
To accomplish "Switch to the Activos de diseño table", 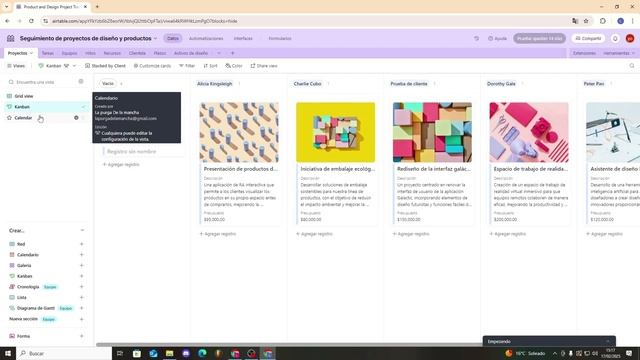I will click(x=191, y=53).
